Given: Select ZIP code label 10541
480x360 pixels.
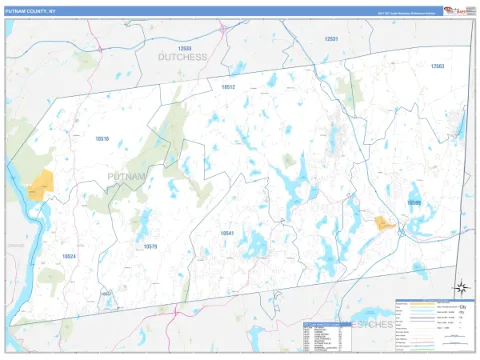Looking at the screenshot, I should [227, 233].
